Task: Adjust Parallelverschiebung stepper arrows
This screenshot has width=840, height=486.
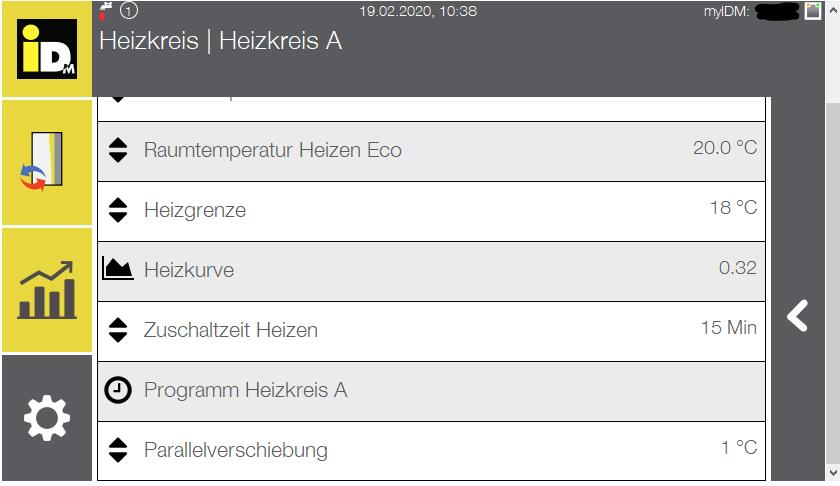Action: (x=118, y=450)
